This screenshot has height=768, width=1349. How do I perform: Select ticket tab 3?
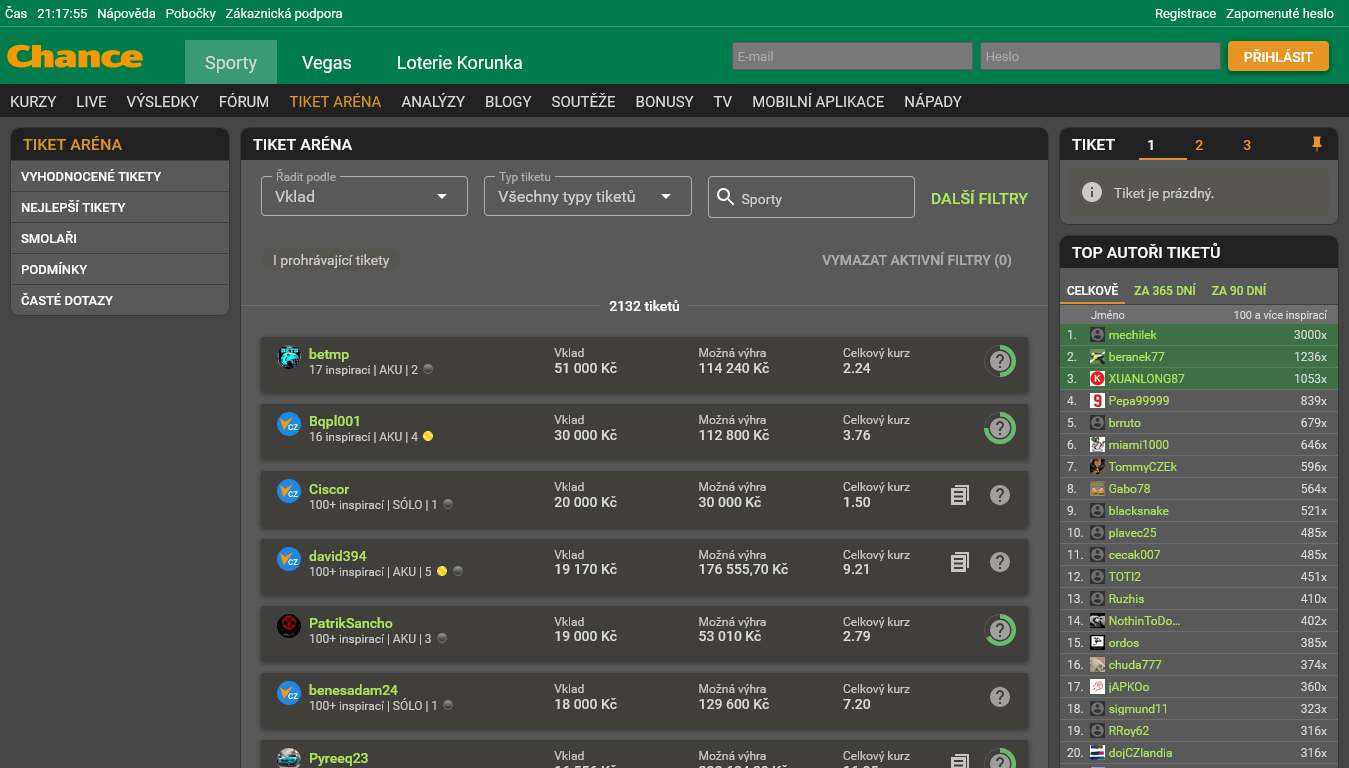tap(1247, 145)
